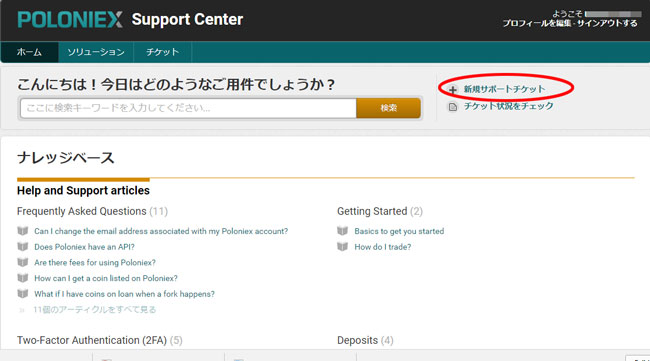Open 'What if I have coins on loan' article

click(x=124, y=294)
